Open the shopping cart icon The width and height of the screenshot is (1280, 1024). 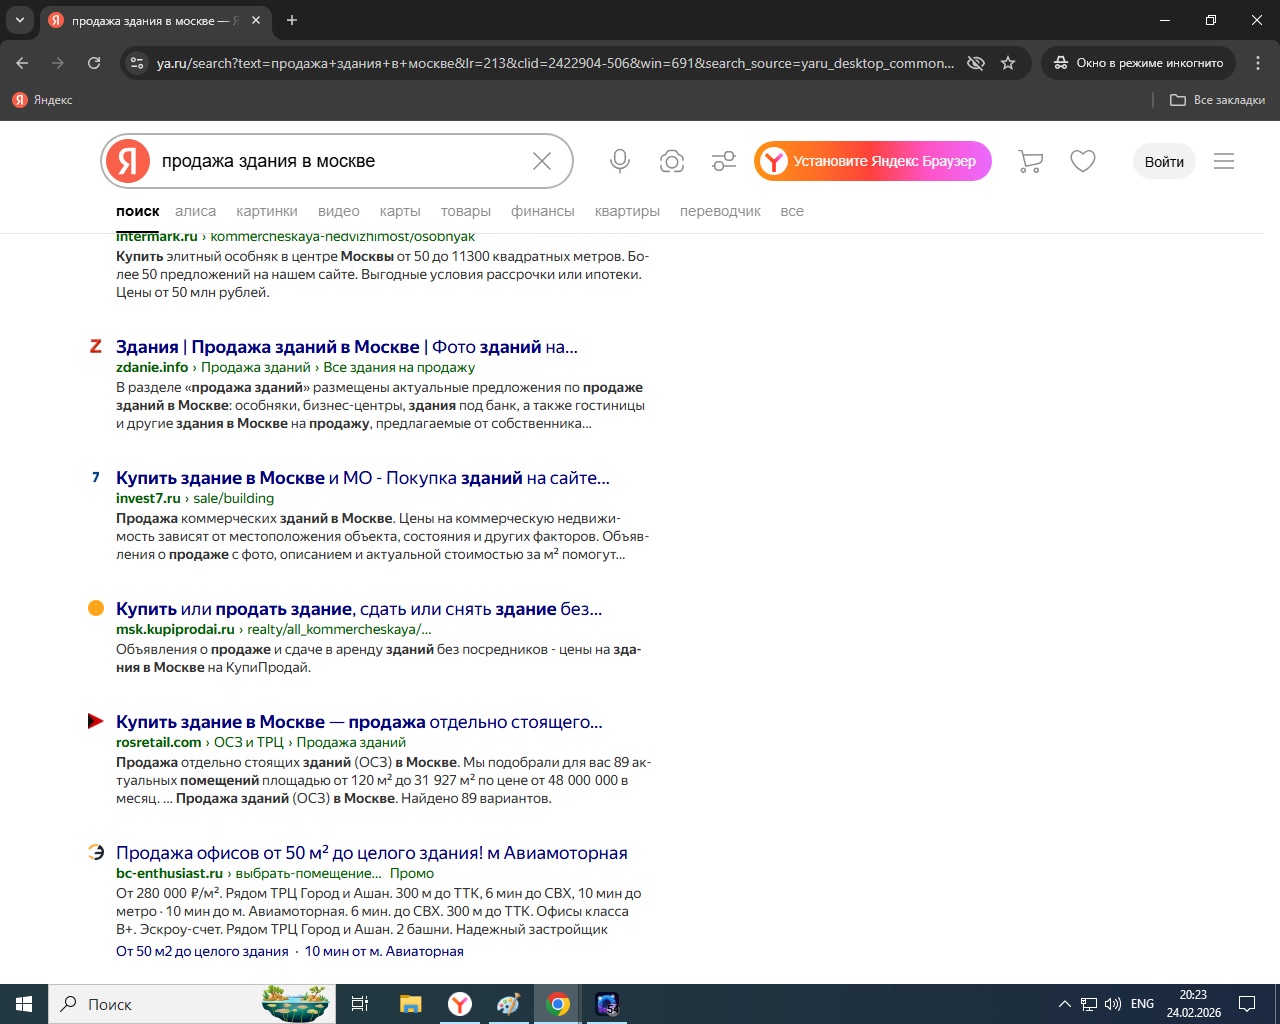click(1030, 161)
